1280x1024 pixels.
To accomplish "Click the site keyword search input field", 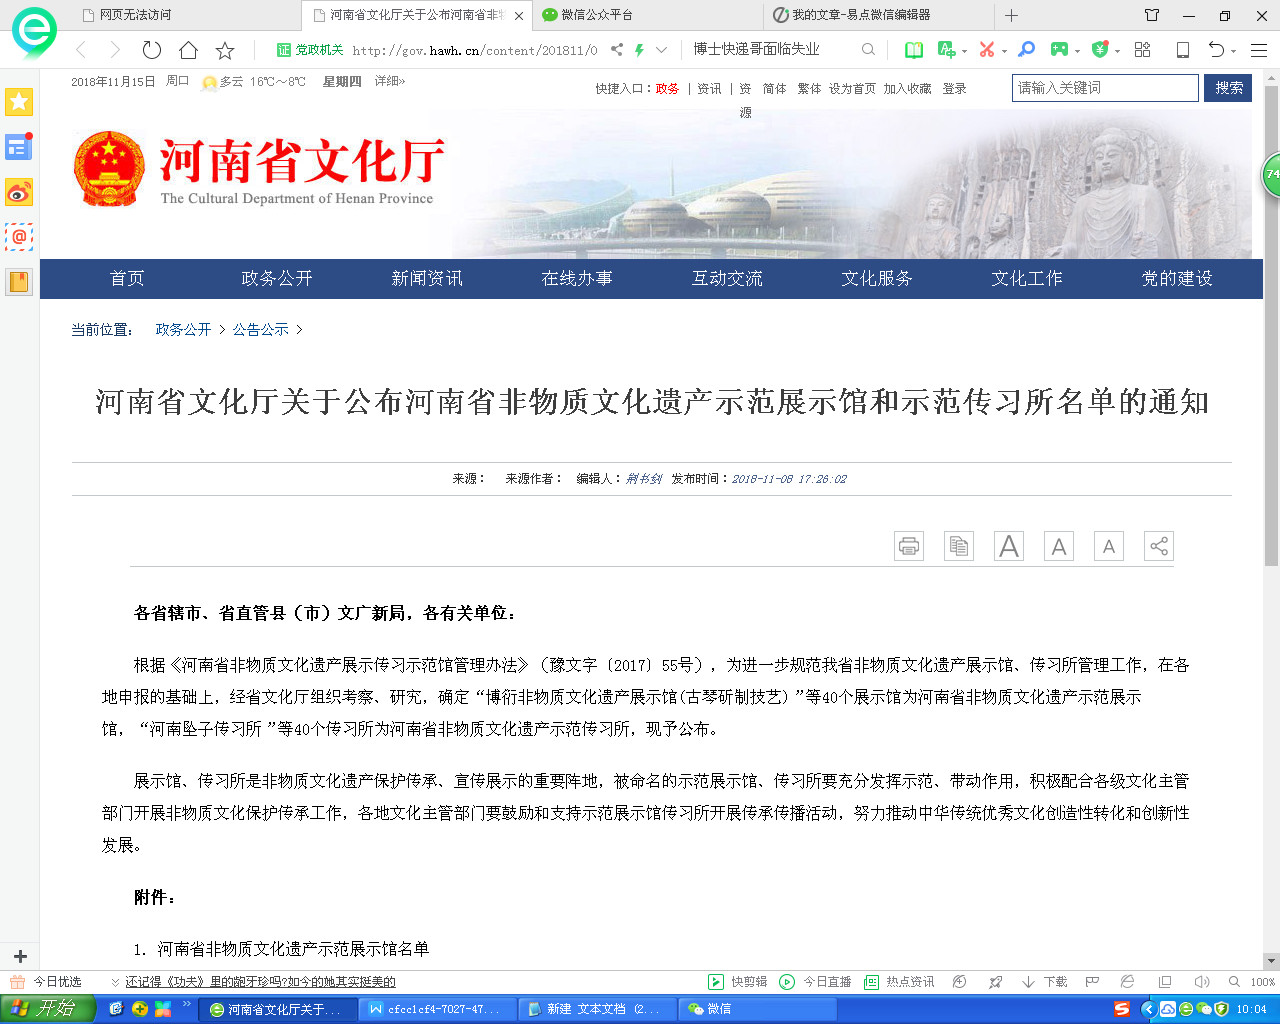I will (x=1104, y=88).
